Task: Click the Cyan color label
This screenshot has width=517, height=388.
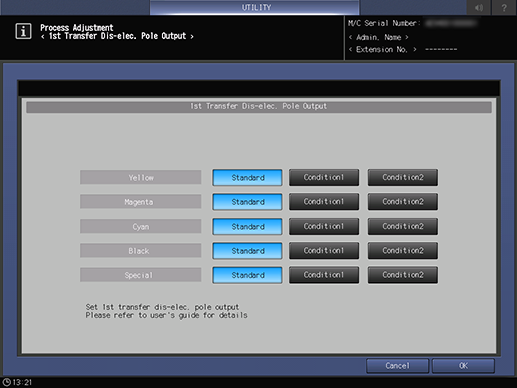Action: click(141, 226)
